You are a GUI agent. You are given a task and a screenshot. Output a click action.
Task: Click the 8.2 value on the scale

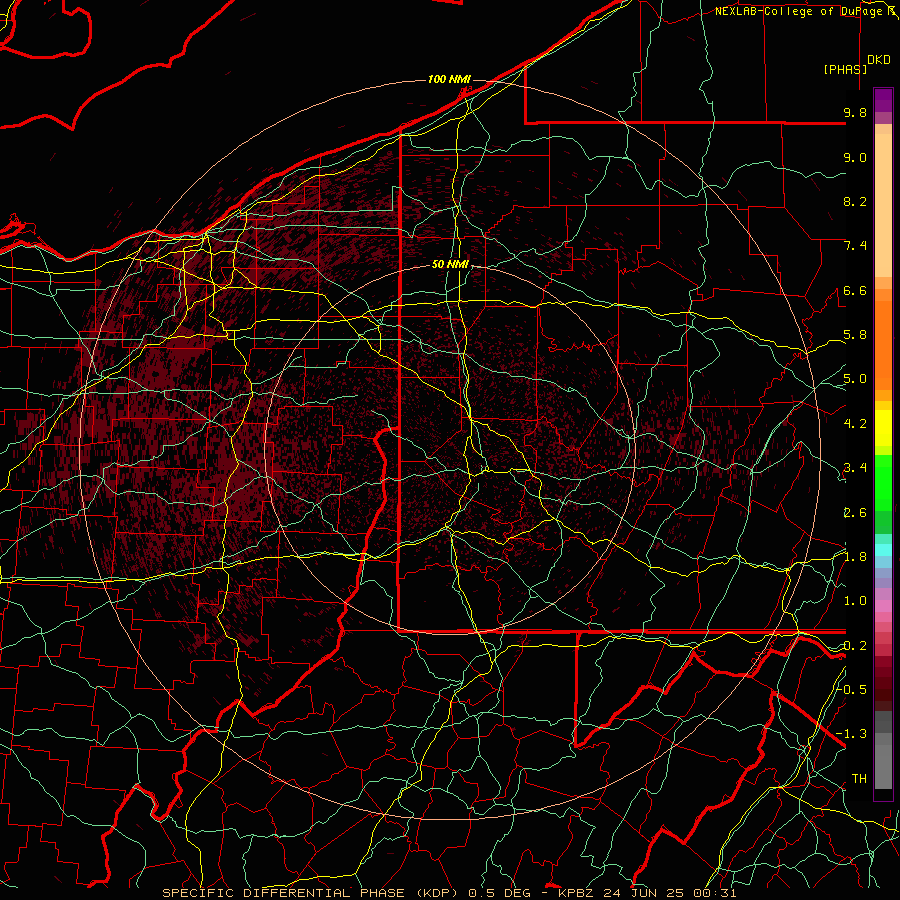click(855, 201)
